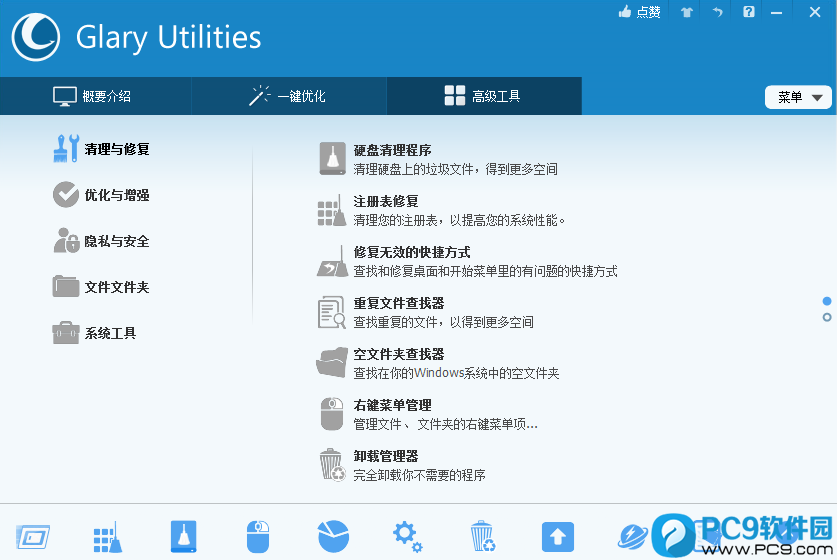Viewport: 837px width, 560px height.
Task: Click bottom toolbar registry repair icon
Action: tap(108, 537)
